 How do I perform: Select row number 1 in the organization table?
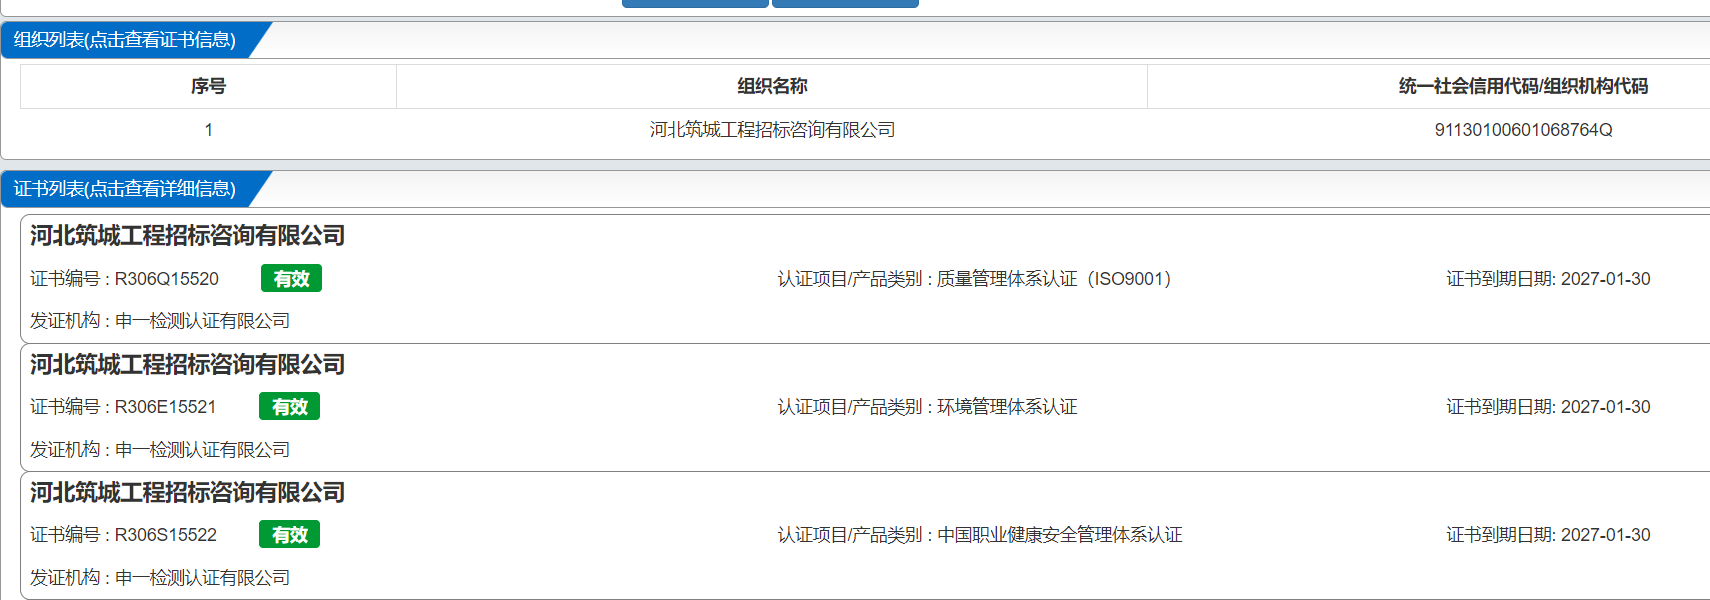(x=208, y=130)
